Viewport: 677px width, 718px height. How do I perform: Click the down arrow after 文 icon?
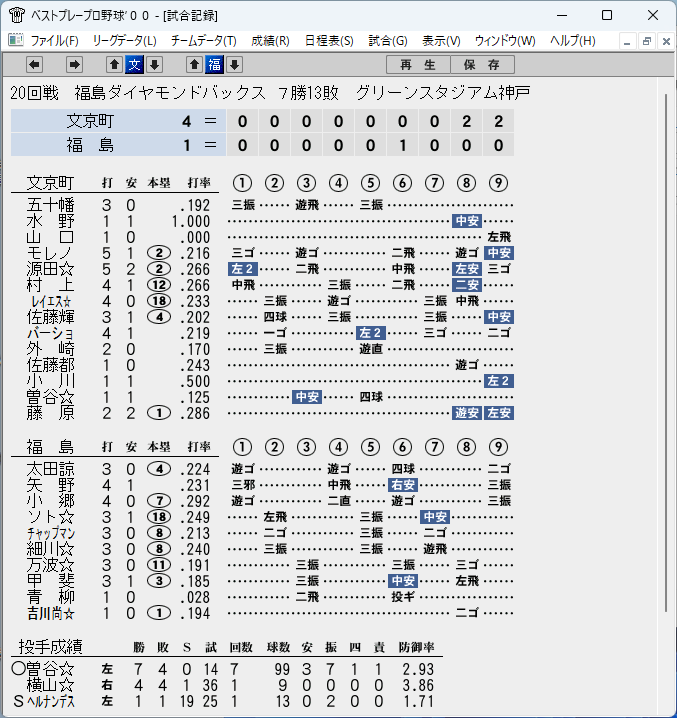[x=154, y=65]
